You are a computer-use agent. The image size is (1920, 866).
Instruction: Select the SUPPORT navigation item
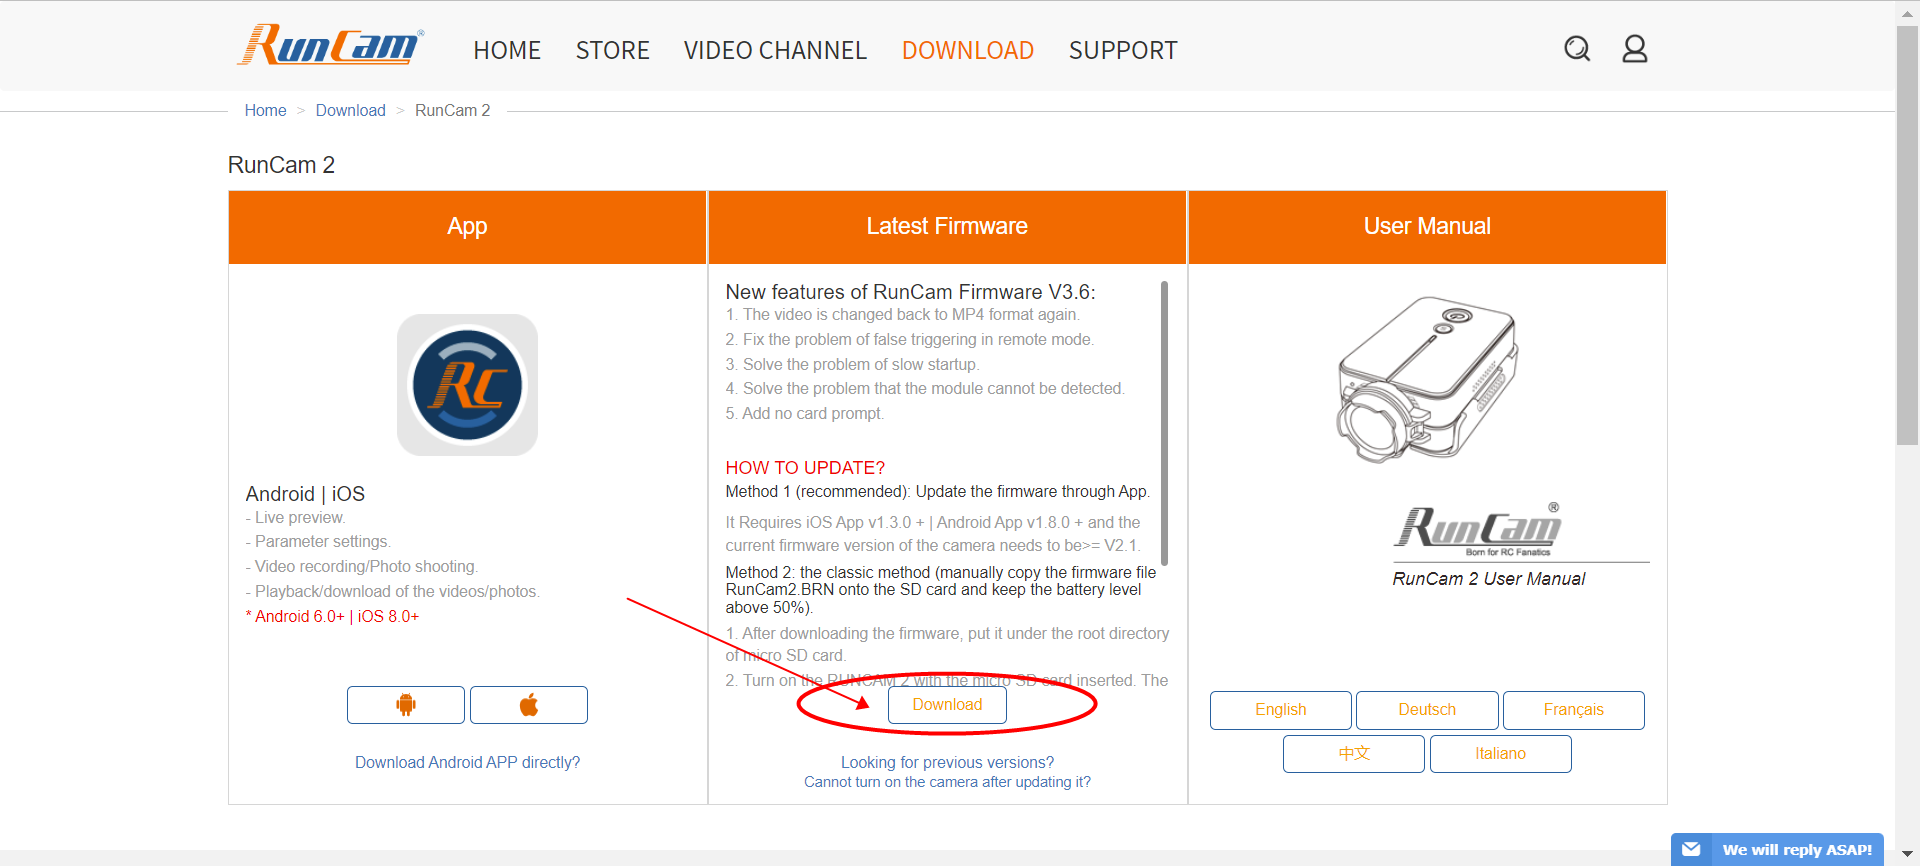click(1122, 50)
